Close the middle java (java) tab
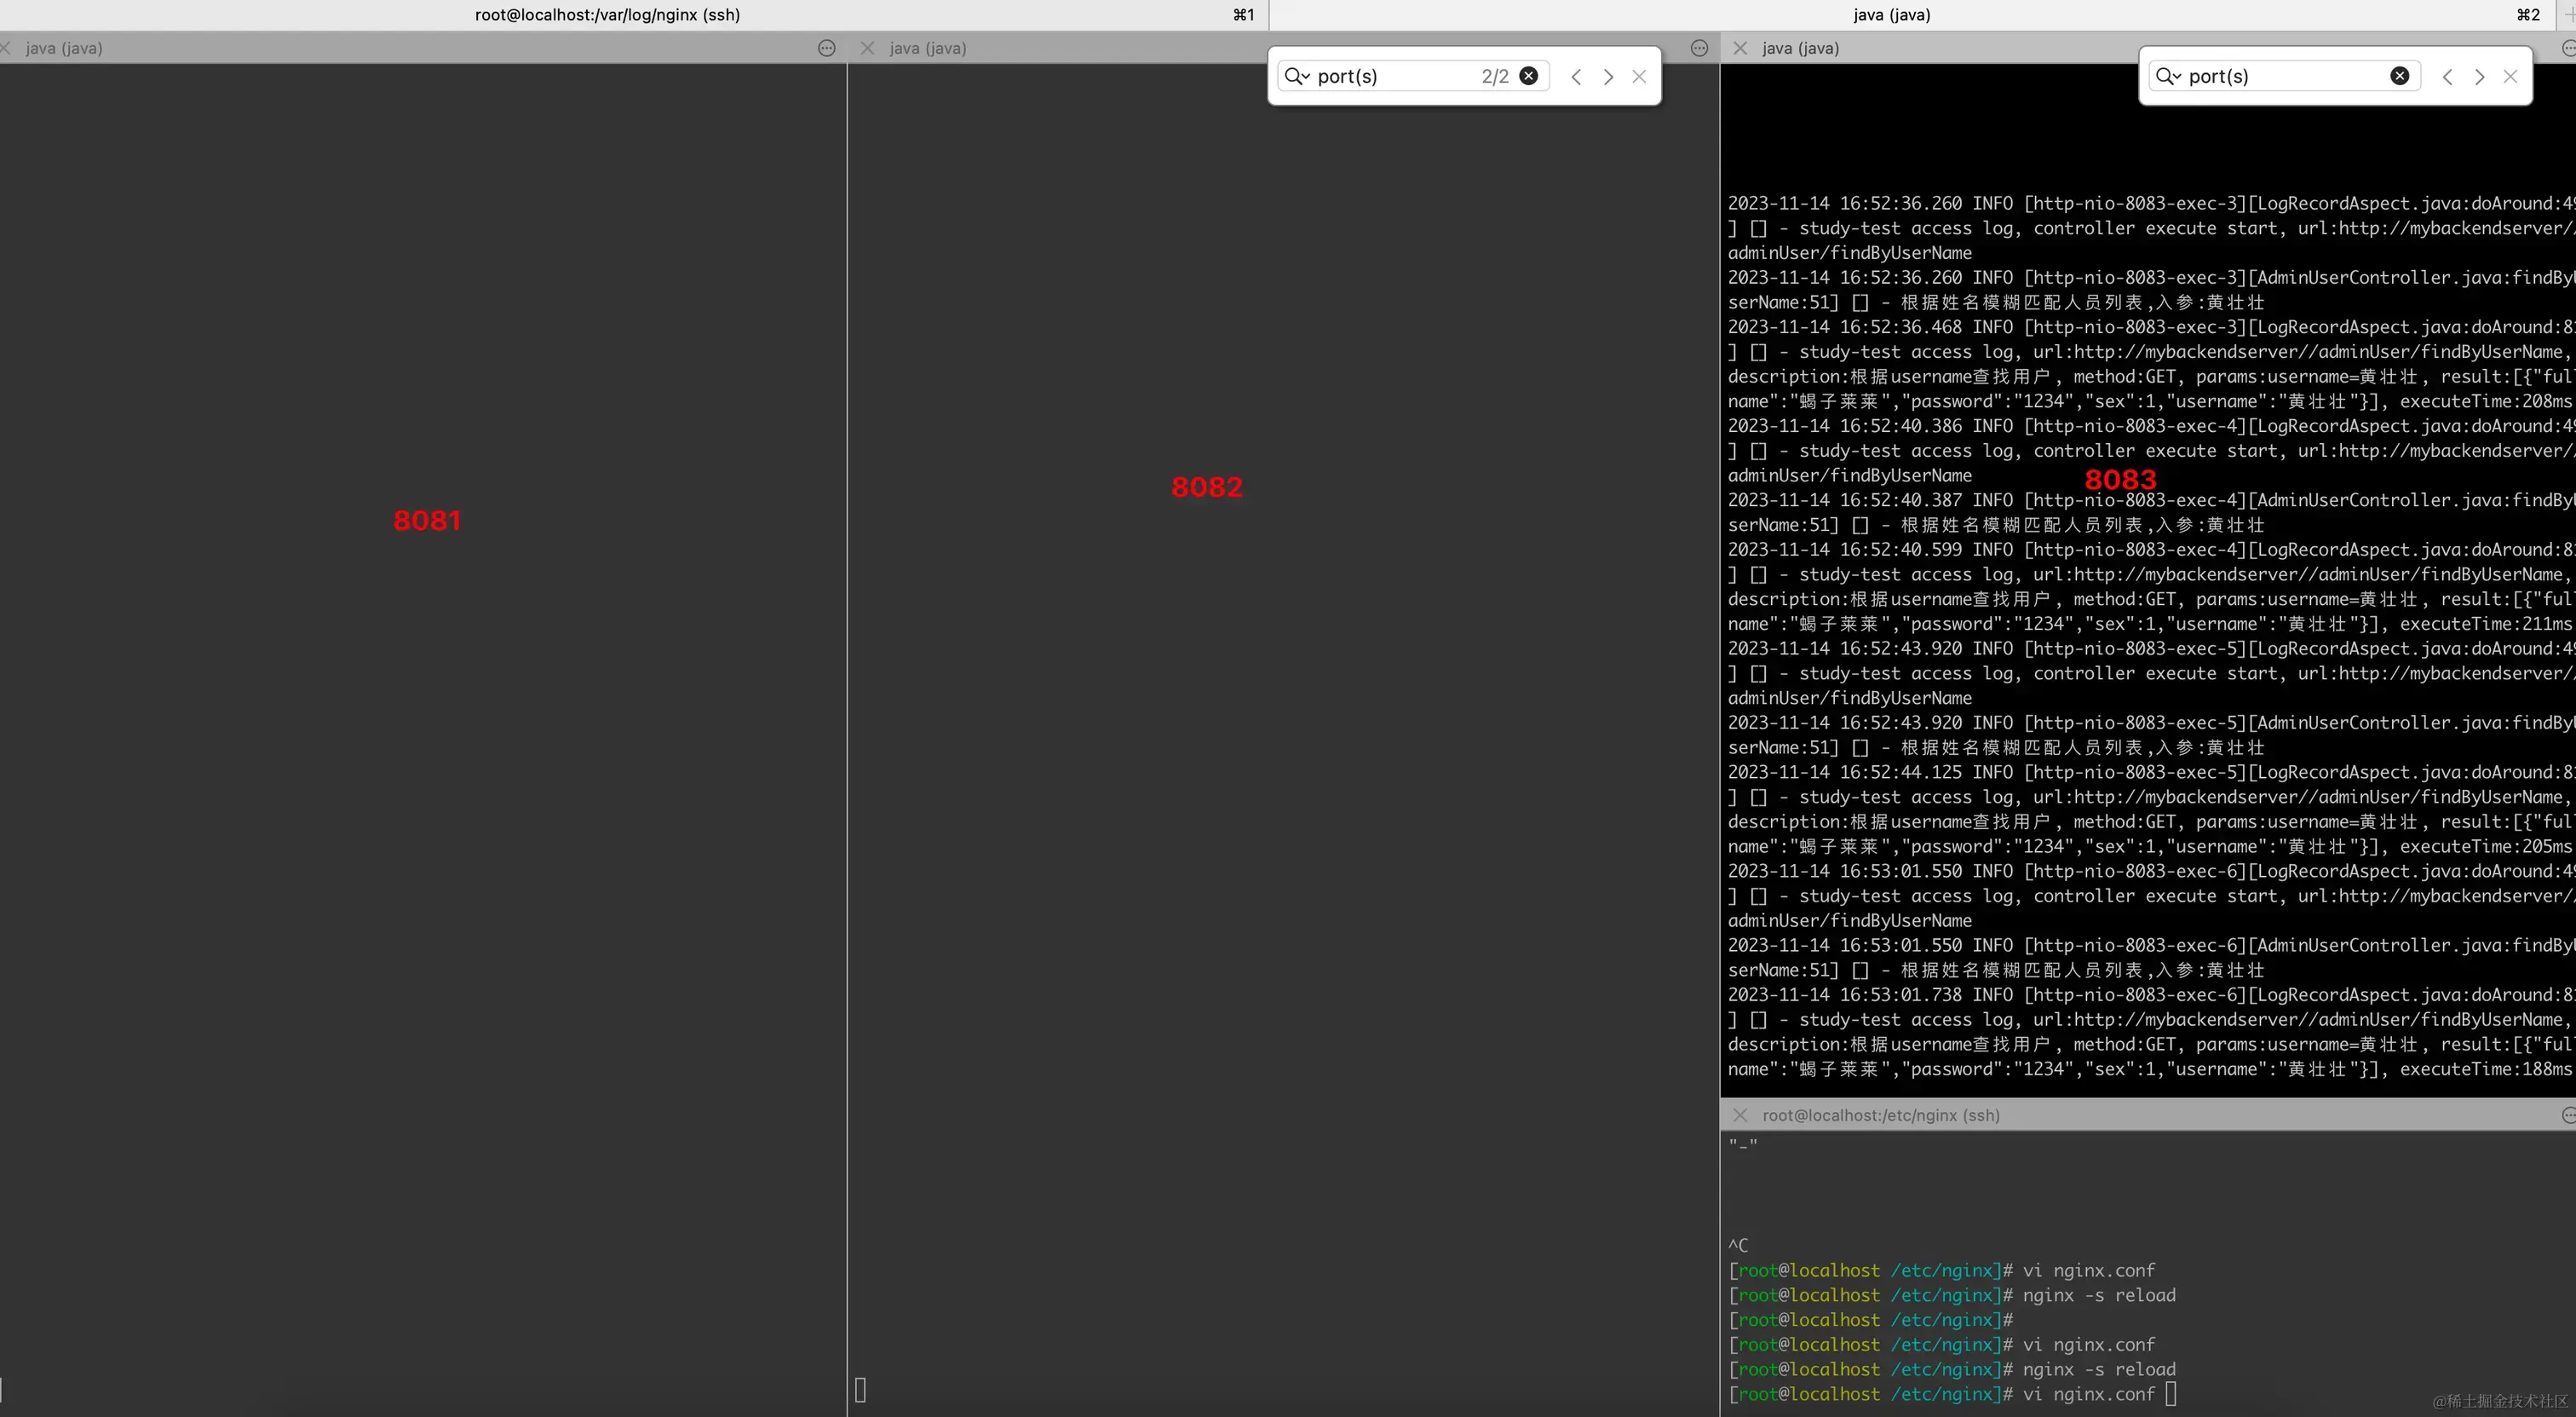 tap(867, 48)
